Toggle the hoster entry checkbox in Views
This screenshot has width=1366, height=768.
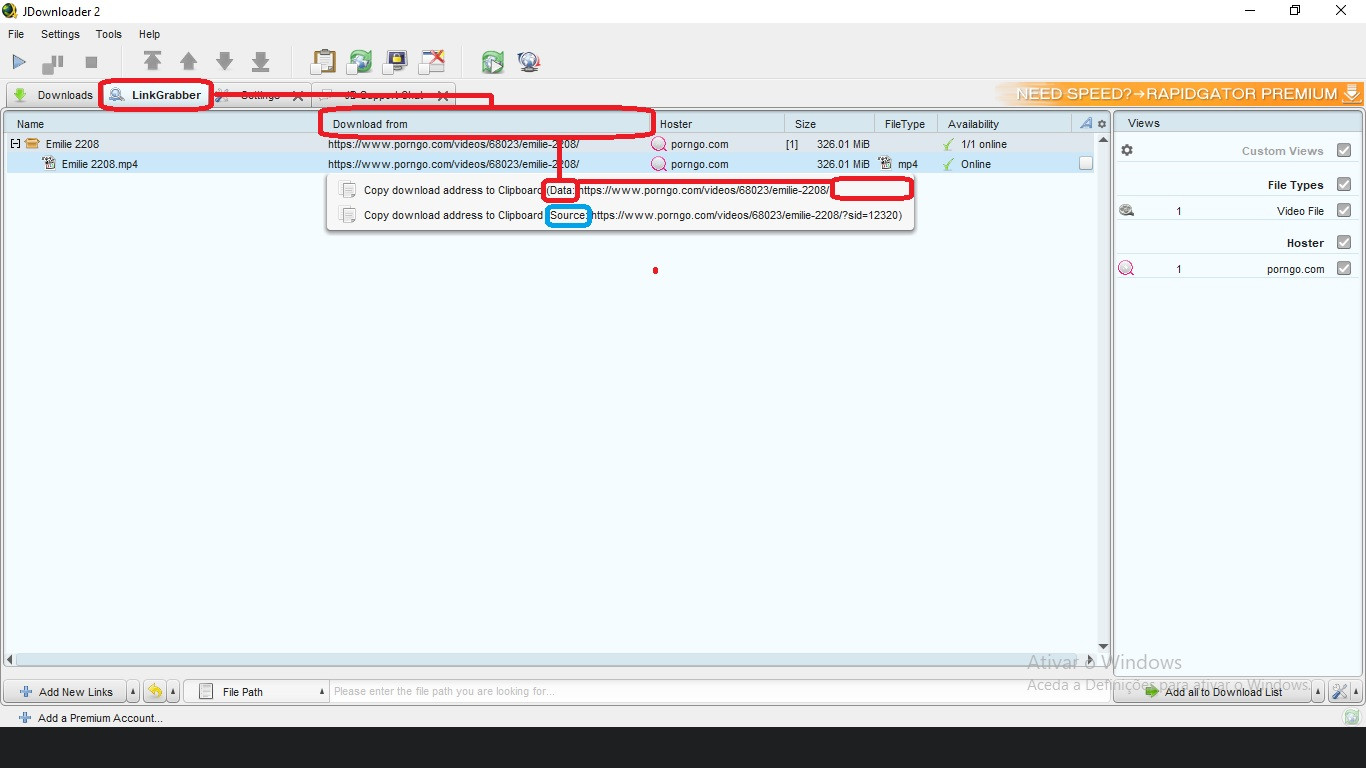click(1344, 268)
